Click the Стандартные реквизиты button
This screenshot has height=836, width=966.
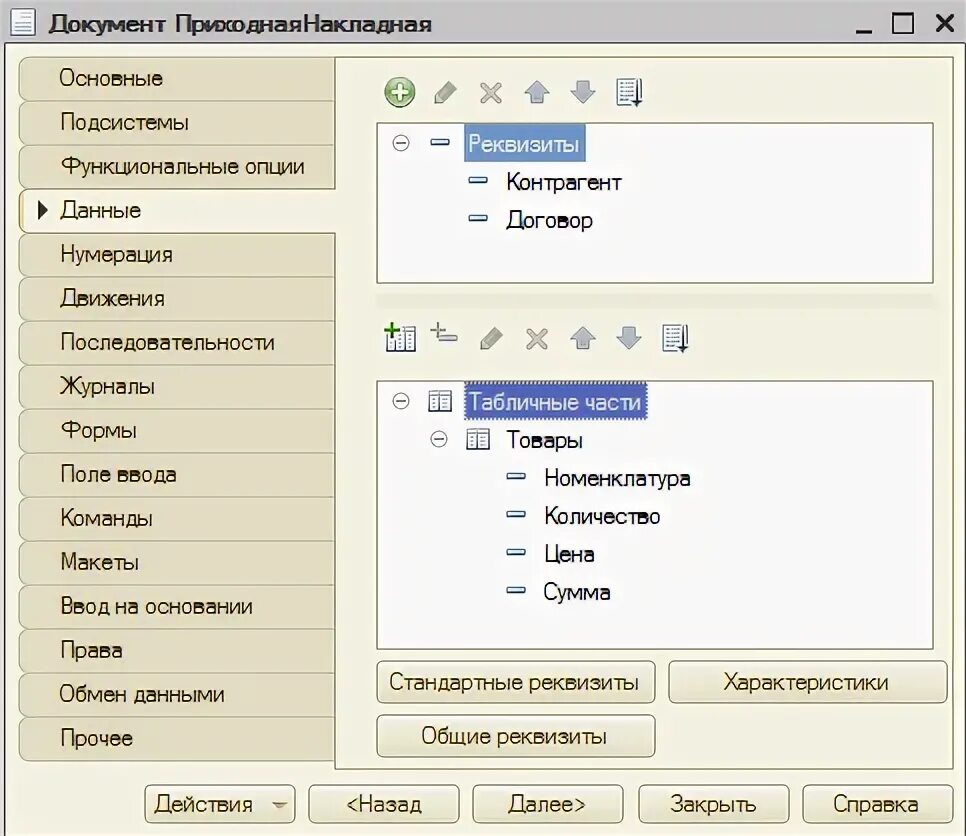[516, 682]
